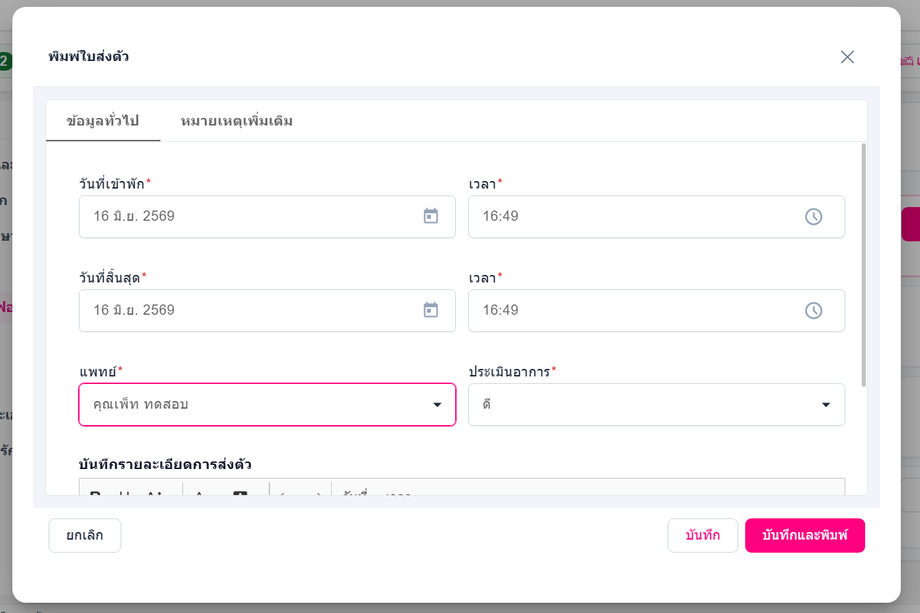920x613 pixels.
Task: Click the วันที่สิ้นสุด date field
Action: click(x=267, y=310)
